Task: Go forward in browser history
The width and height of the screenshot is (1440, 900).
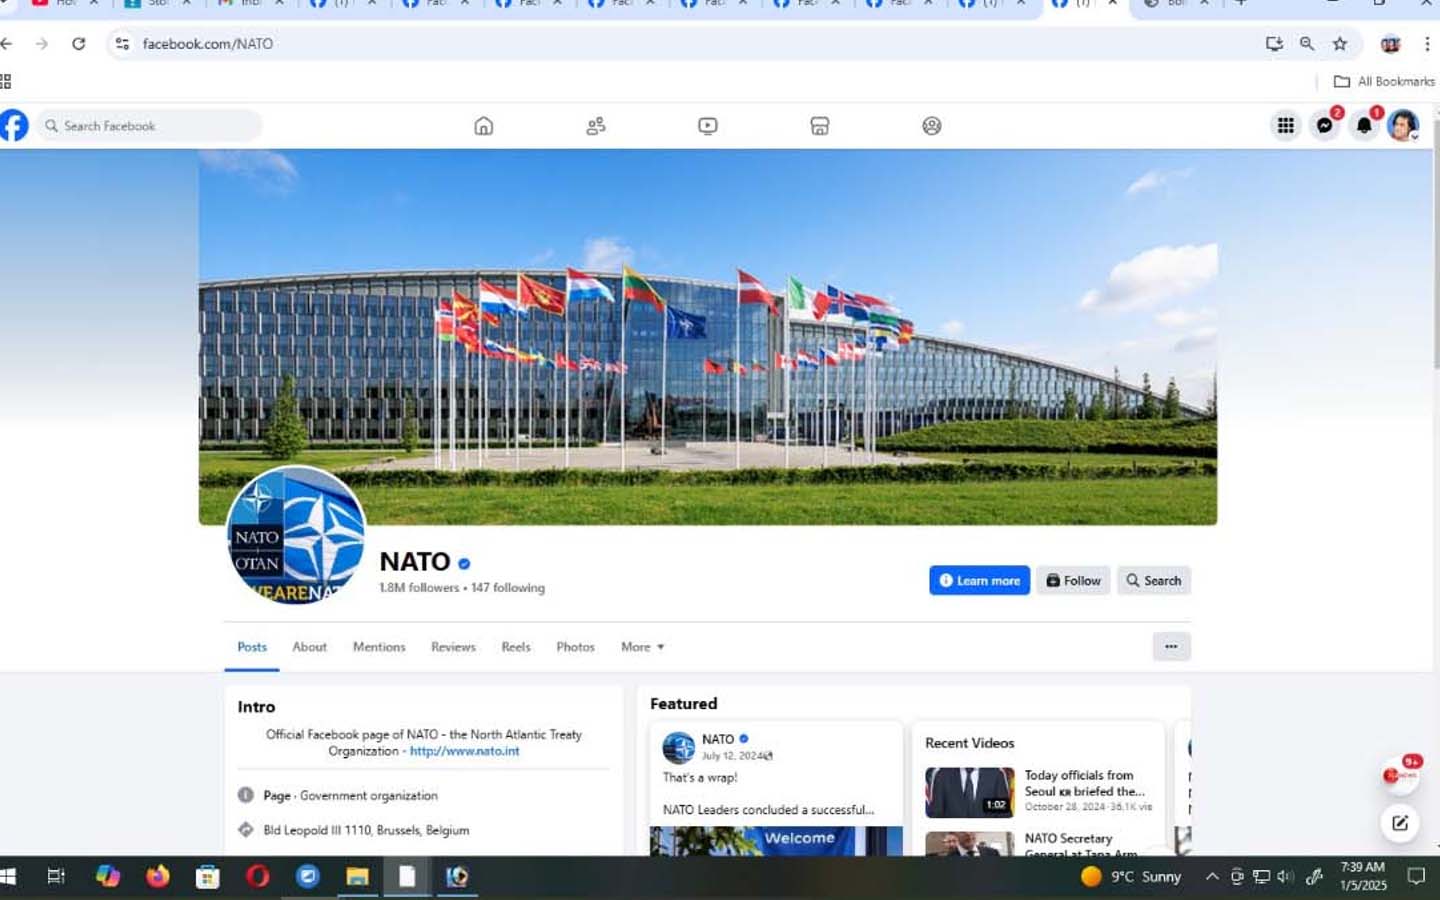Action: (x=41, y=43)
